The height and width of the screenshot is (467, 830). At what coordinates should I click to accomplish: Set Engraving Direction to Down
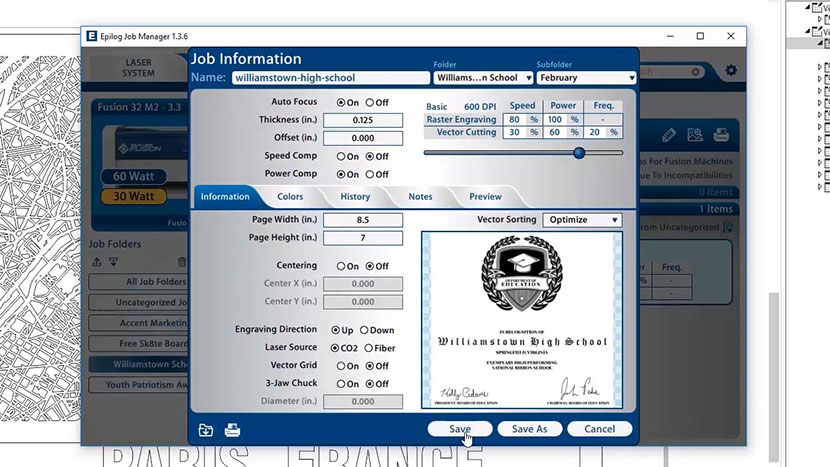[x=364, y=330]
